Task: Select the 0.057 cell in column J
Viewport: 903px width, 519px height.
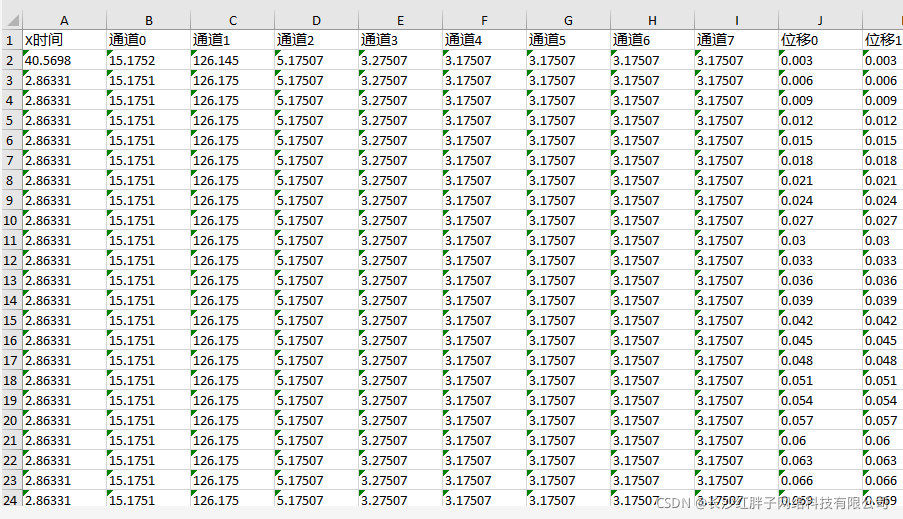Action: pyautogui.click(x=821, y=420)
